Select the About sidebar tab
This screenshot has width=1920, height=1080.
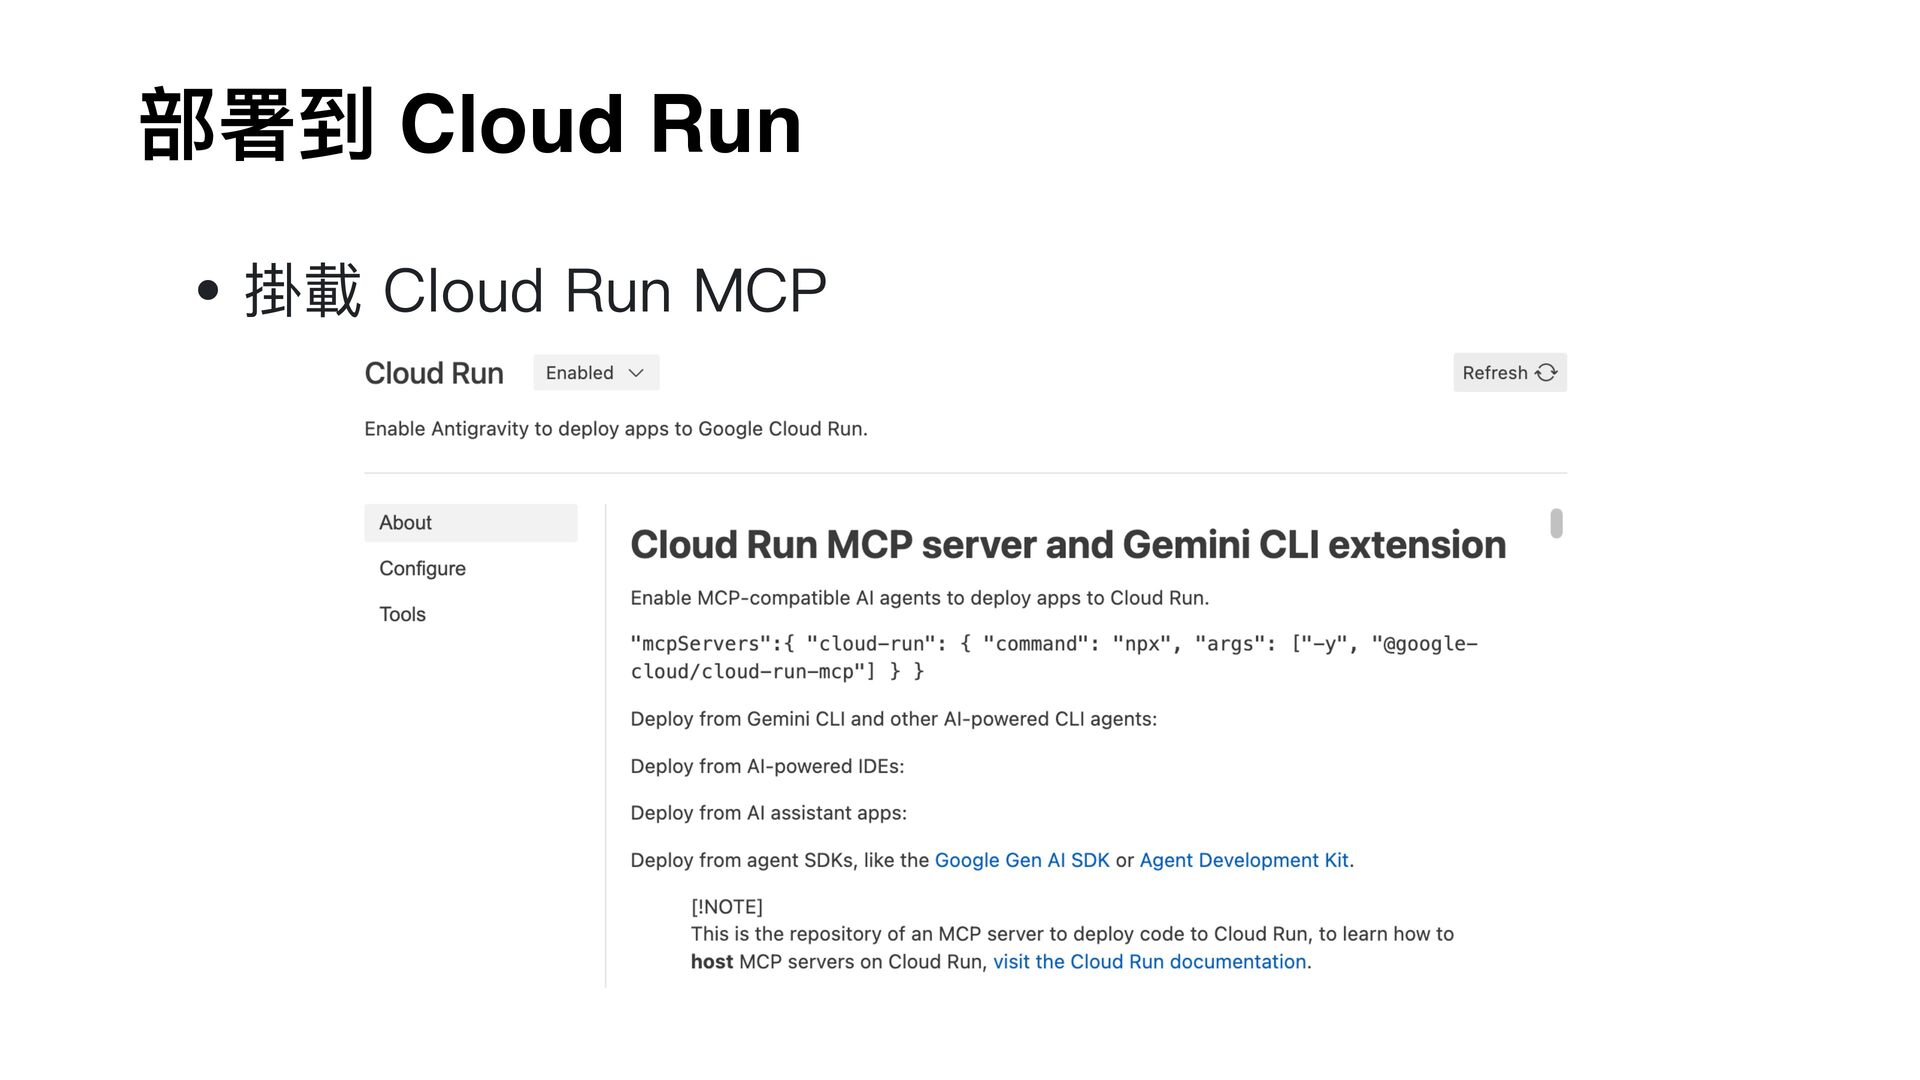[470, 523]
